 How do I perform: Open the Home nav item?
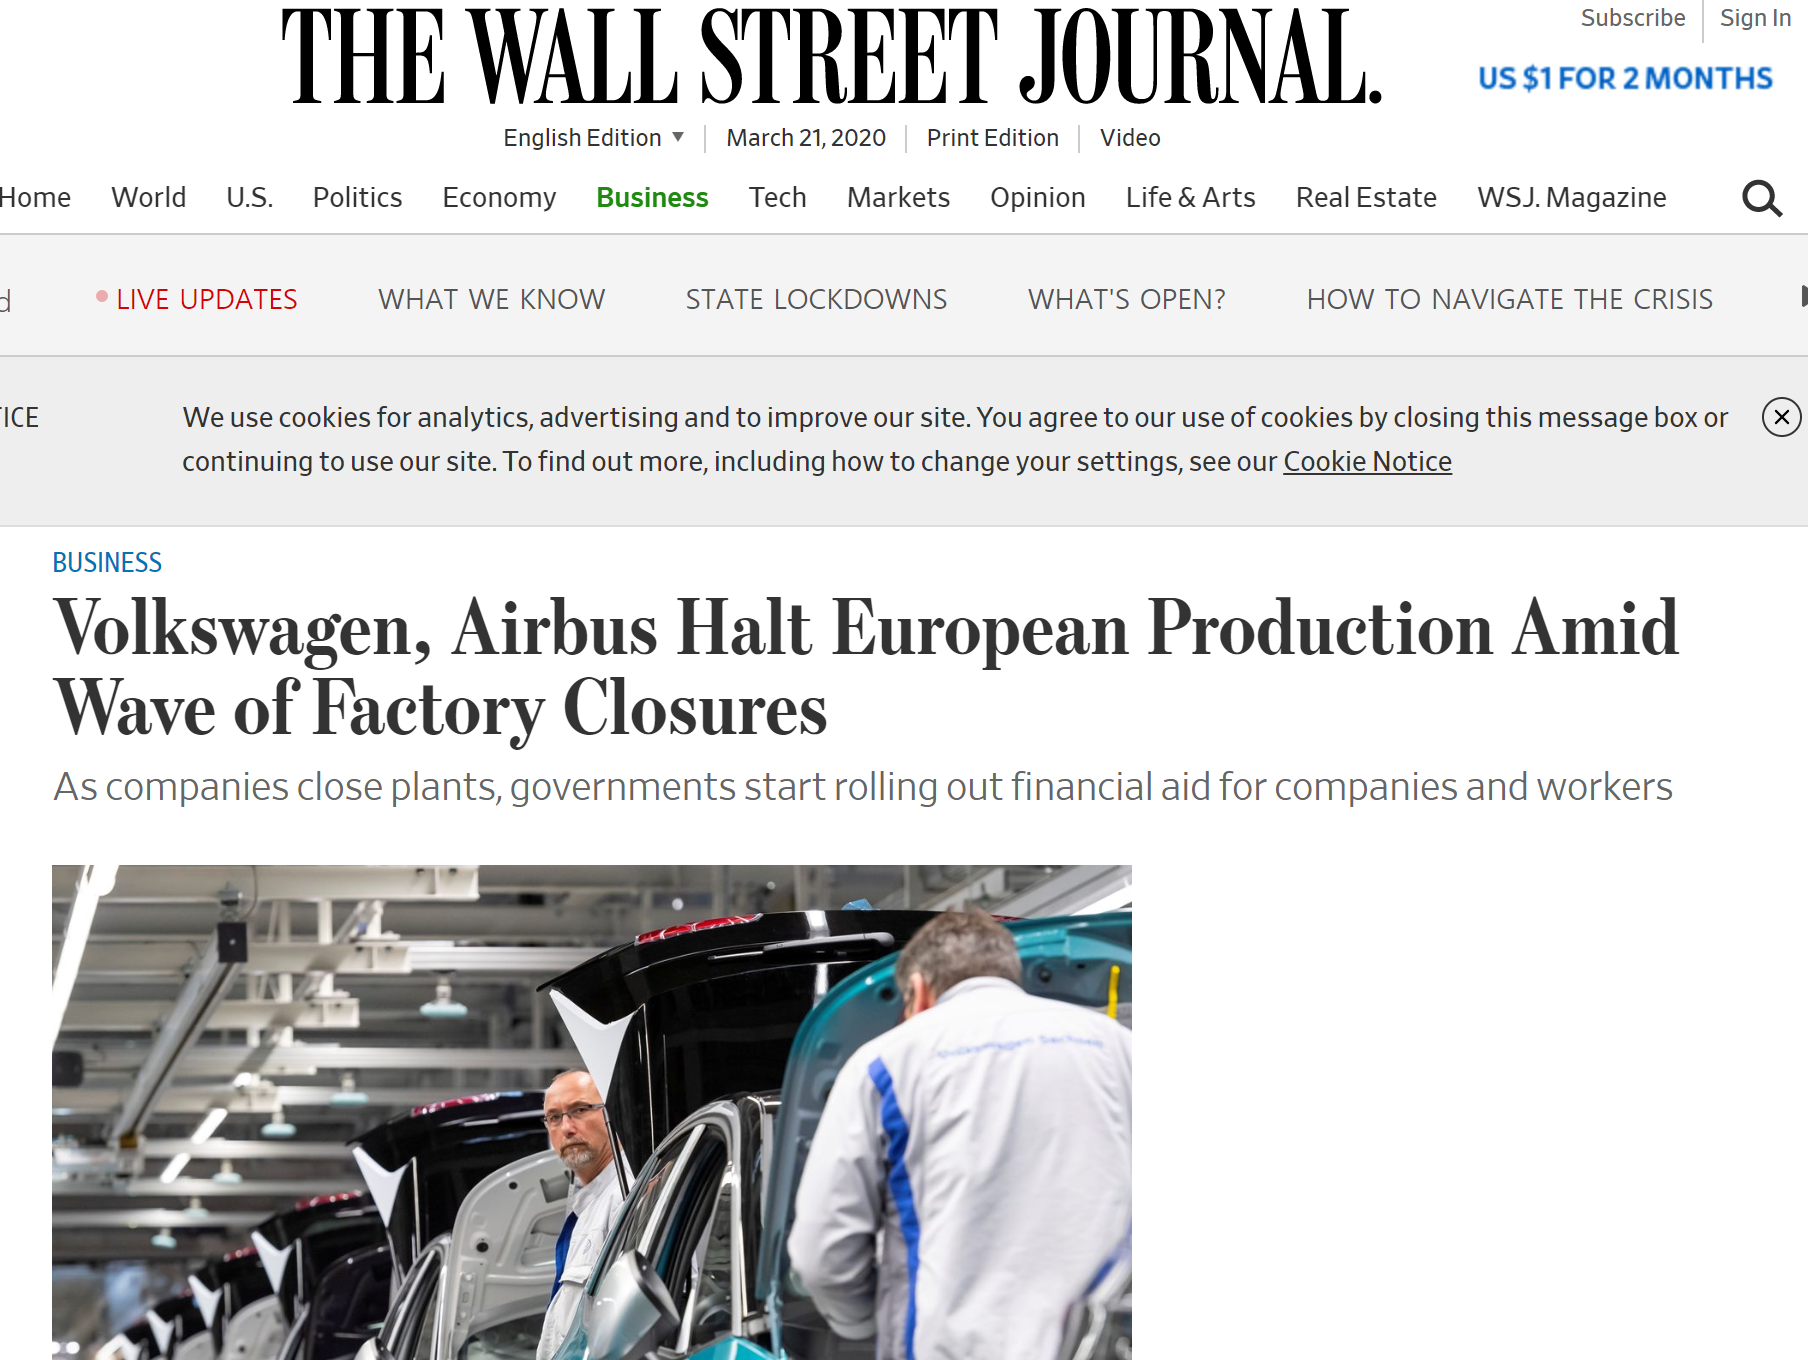click(x=35, y=198)
